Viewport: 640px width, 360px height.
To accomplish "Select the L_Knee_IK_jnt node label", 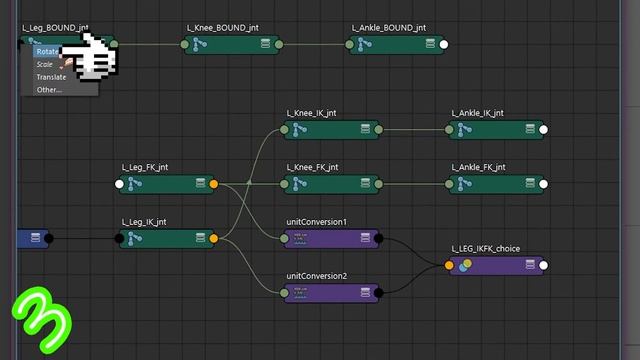I will point(311,113).
